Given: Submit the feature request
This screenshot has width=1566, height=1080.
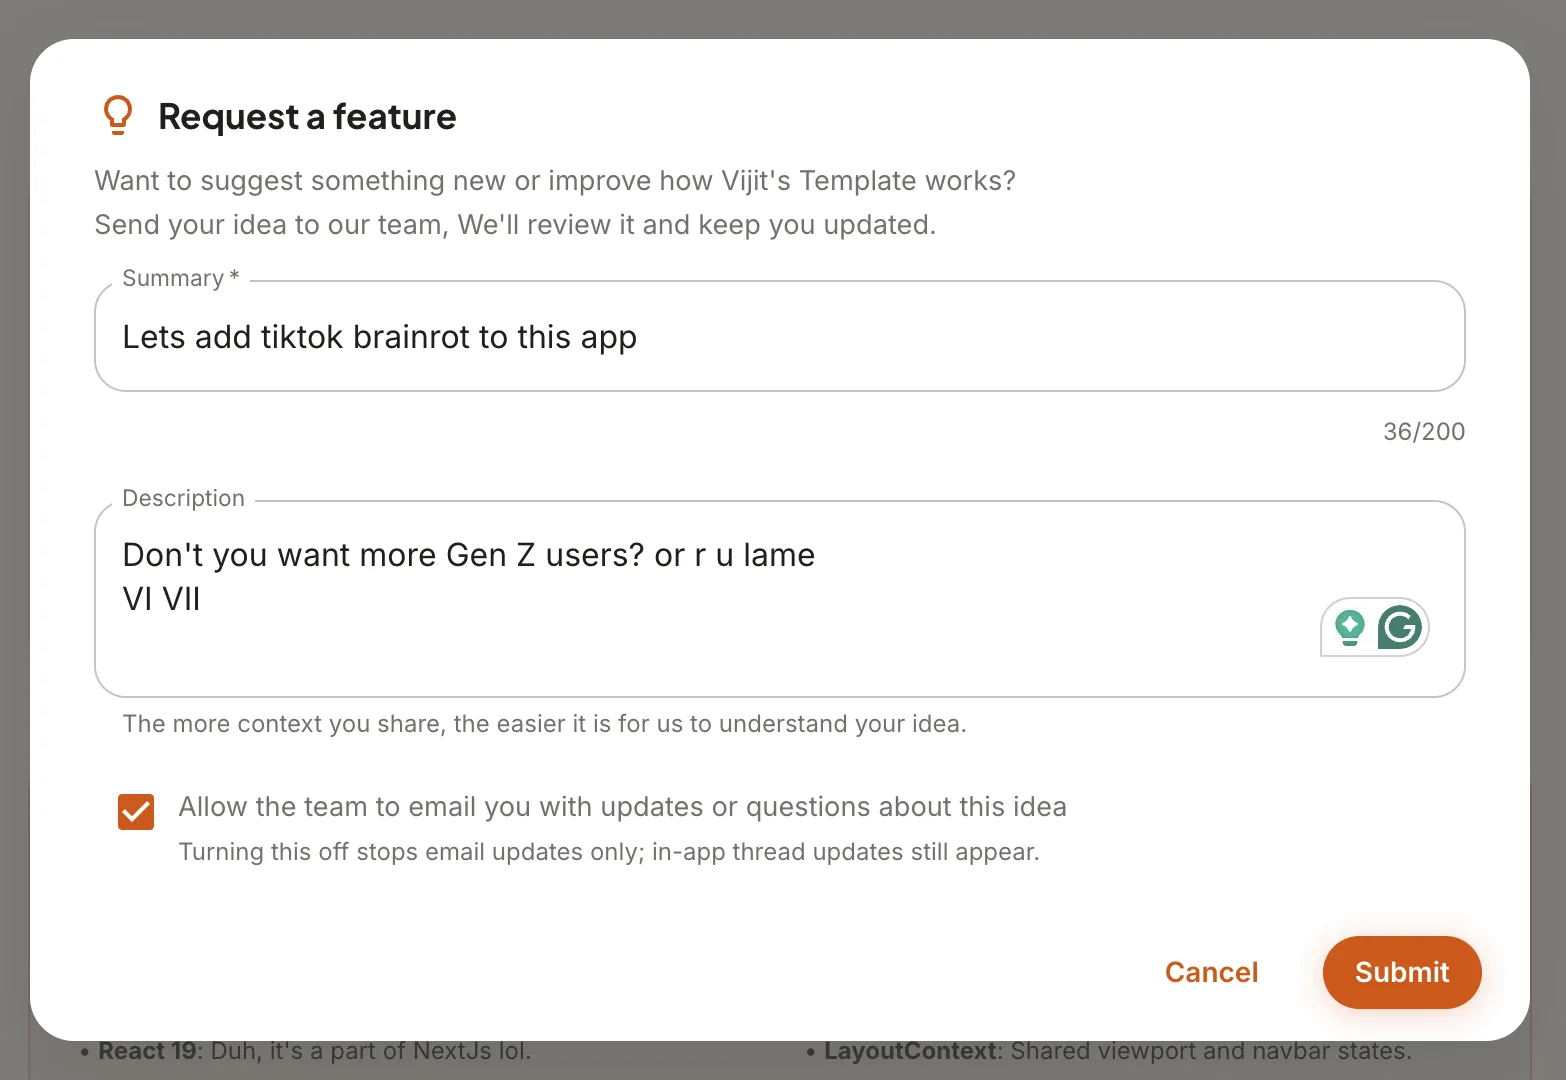Looking at the screenshot, I should [1401, 972].
